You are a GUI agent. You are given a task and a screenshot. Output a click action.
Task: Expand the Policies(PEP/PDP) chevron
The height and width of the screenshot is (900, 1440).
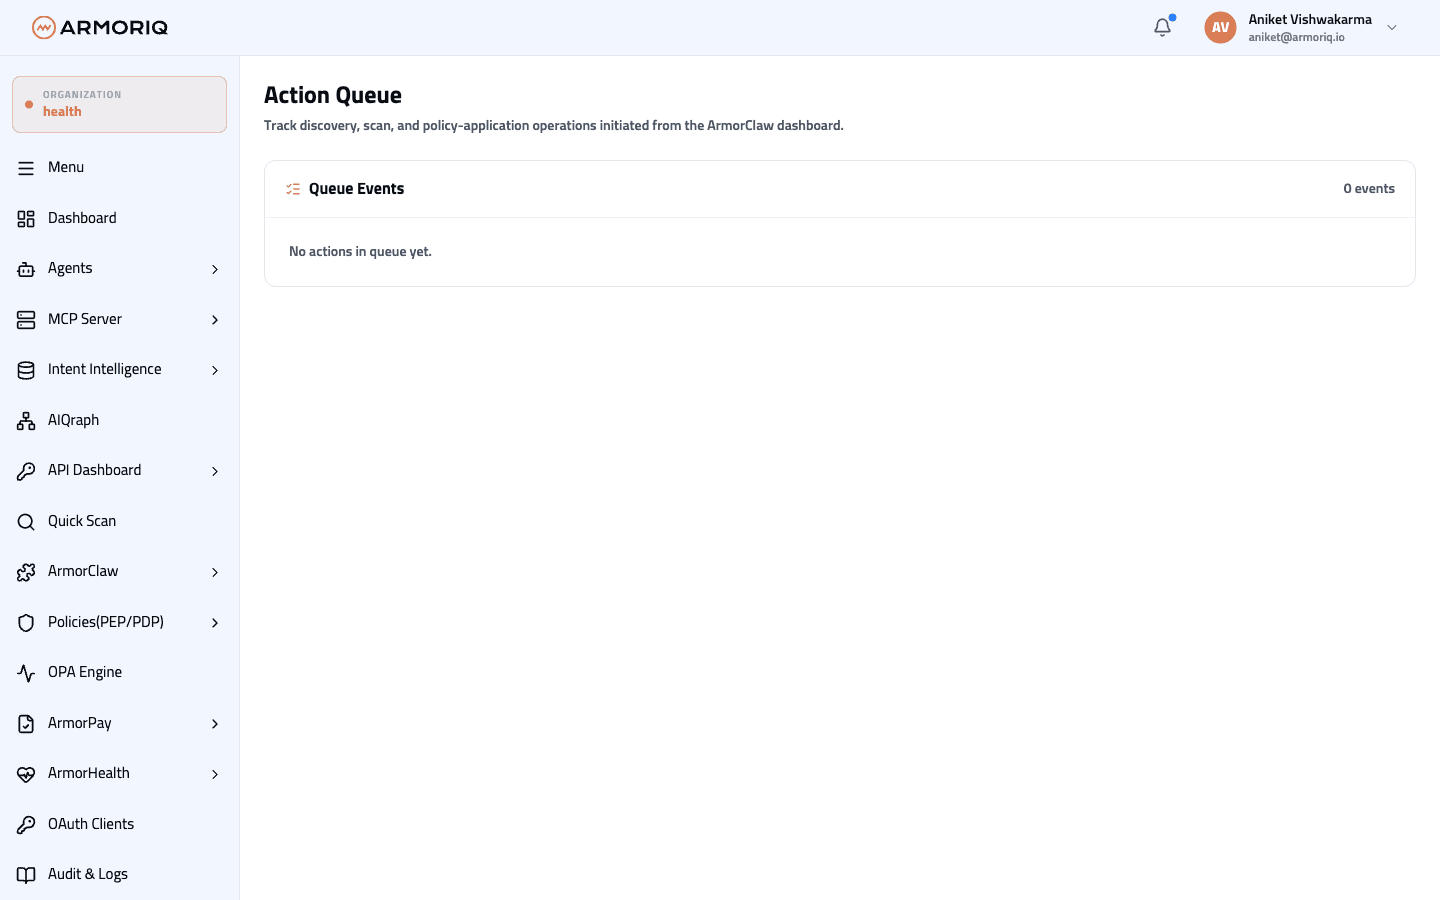(215, 623)
